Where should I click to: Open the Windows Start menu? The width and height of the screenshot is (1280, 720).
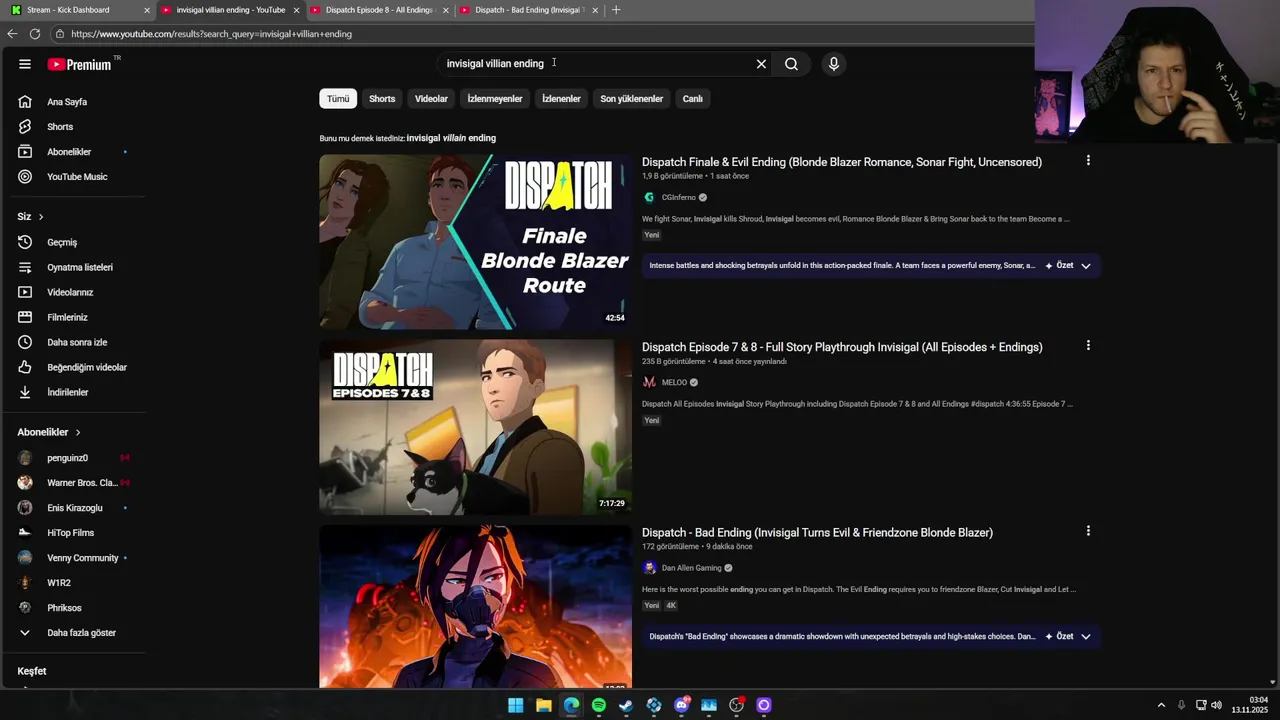point(516,705)
